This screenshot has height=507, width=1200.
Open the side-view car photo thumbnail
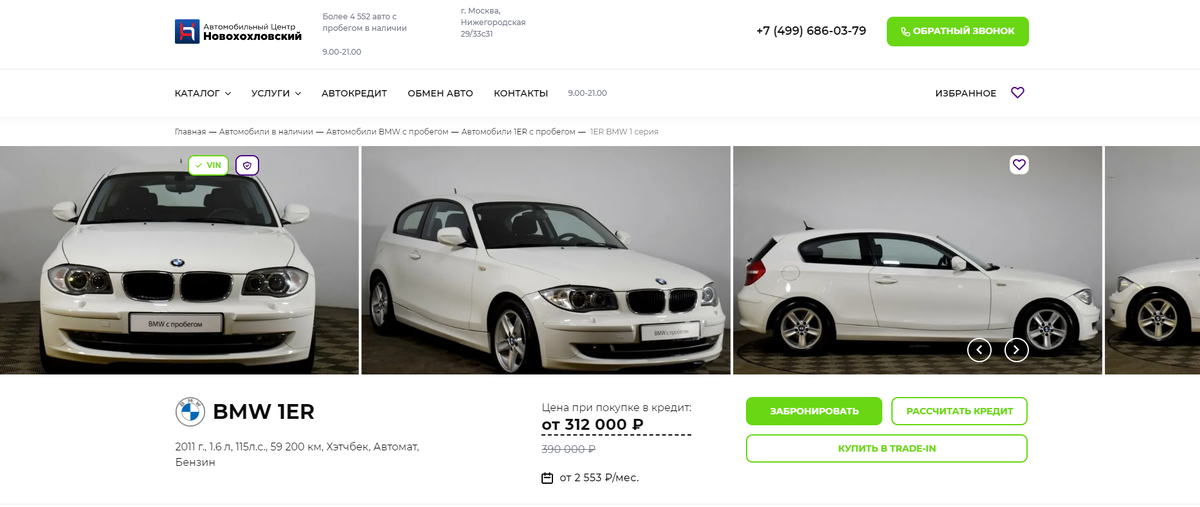917,260
